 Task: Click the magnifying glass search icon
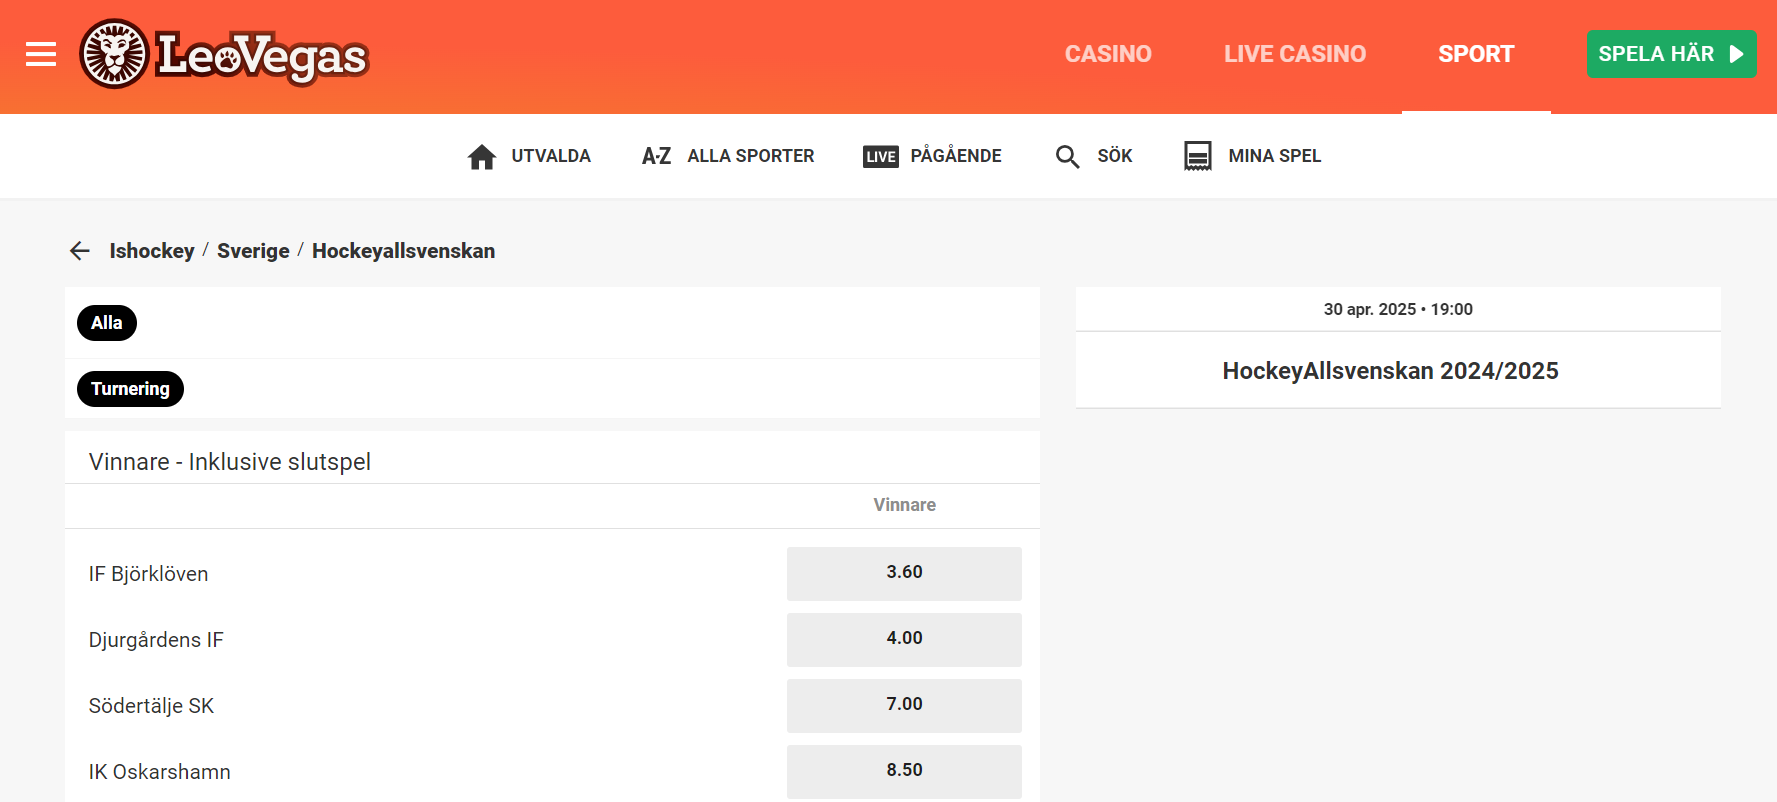coord(1068,157)
